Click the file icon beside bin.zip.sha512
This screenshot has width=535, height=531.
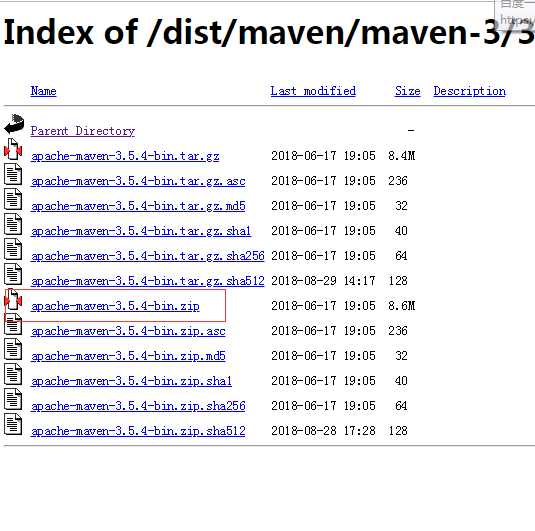13,424
